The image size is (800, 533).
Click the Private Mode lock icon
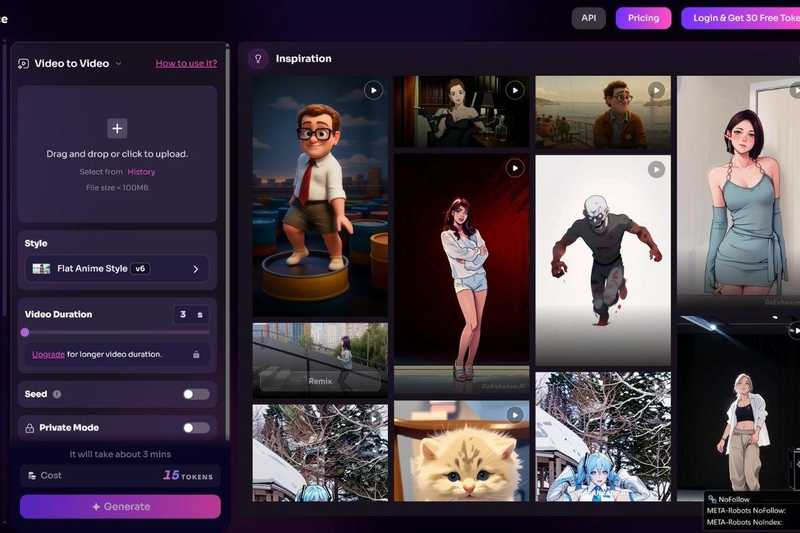(30, 428)
